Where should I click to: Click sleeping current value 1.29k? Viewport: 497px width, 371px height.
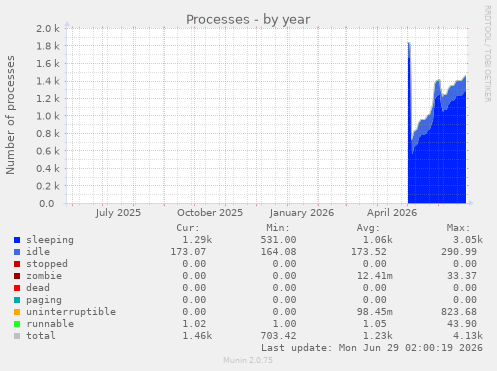(197, 240)
